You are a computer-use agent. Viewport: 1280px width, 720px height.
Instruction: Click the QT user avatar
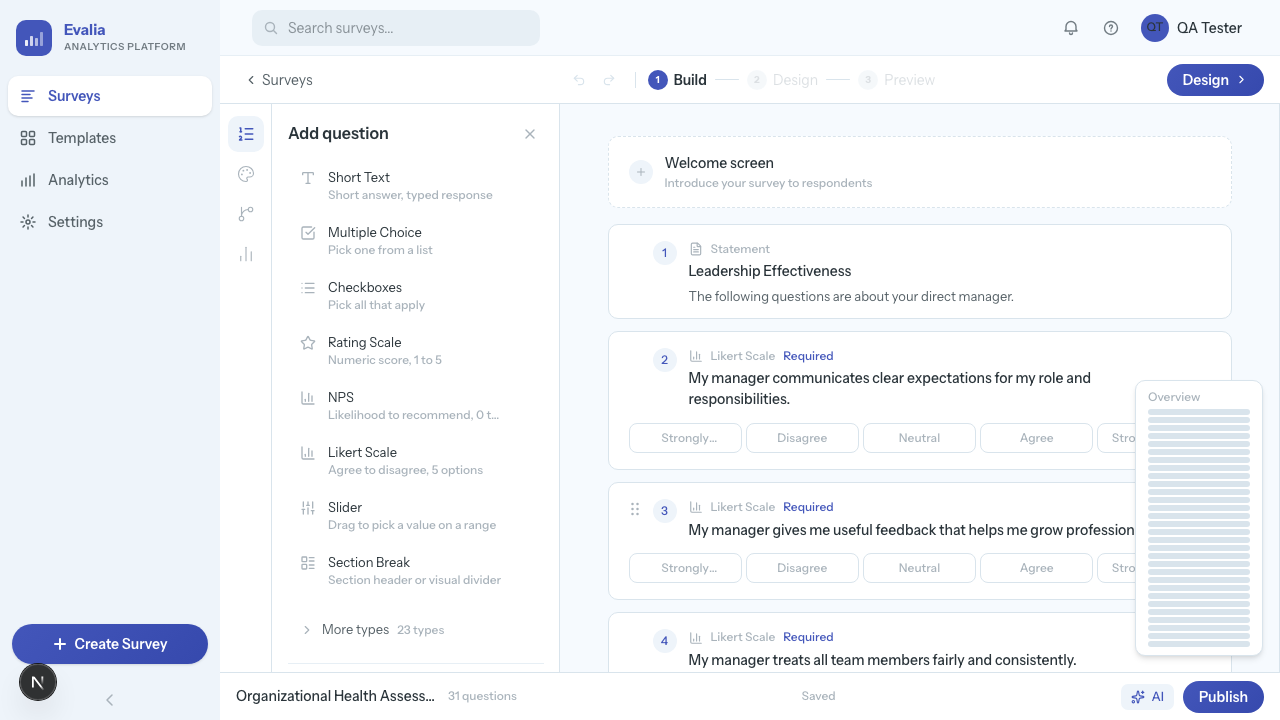coord(1155,28)
